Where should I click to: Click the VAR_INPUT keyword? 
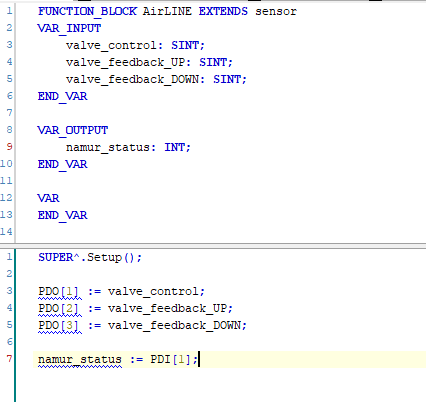69,28
